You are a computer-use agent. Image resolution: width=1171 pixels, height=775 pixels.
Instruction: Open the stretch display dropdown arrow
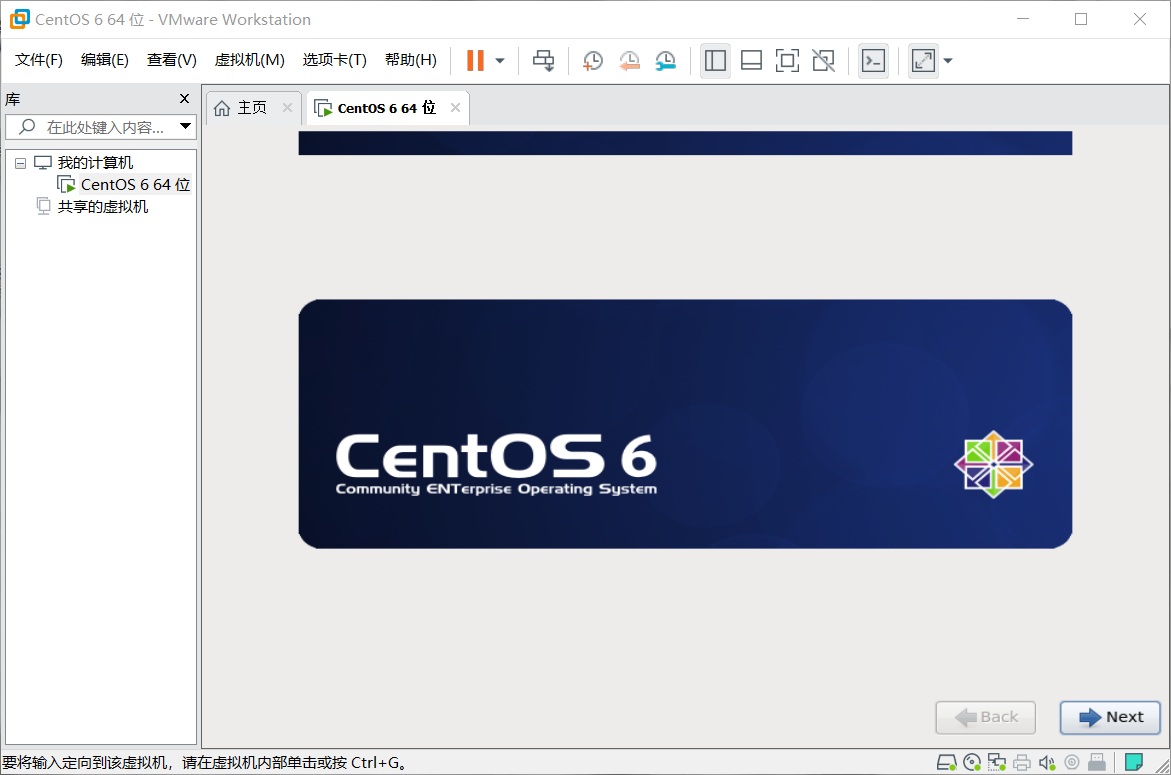[948, 61]
